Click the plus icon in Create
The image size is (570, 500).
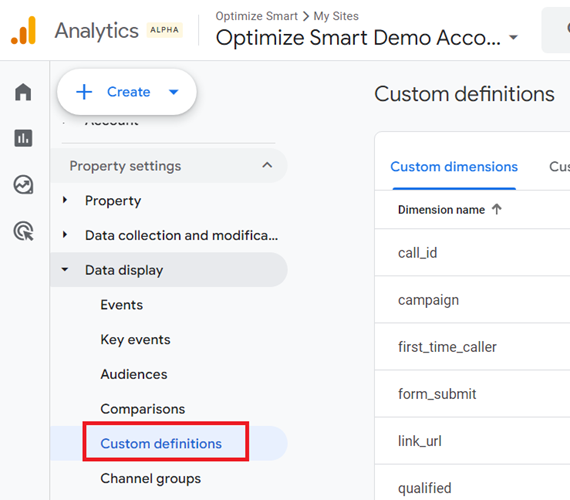tap(84, 92)
